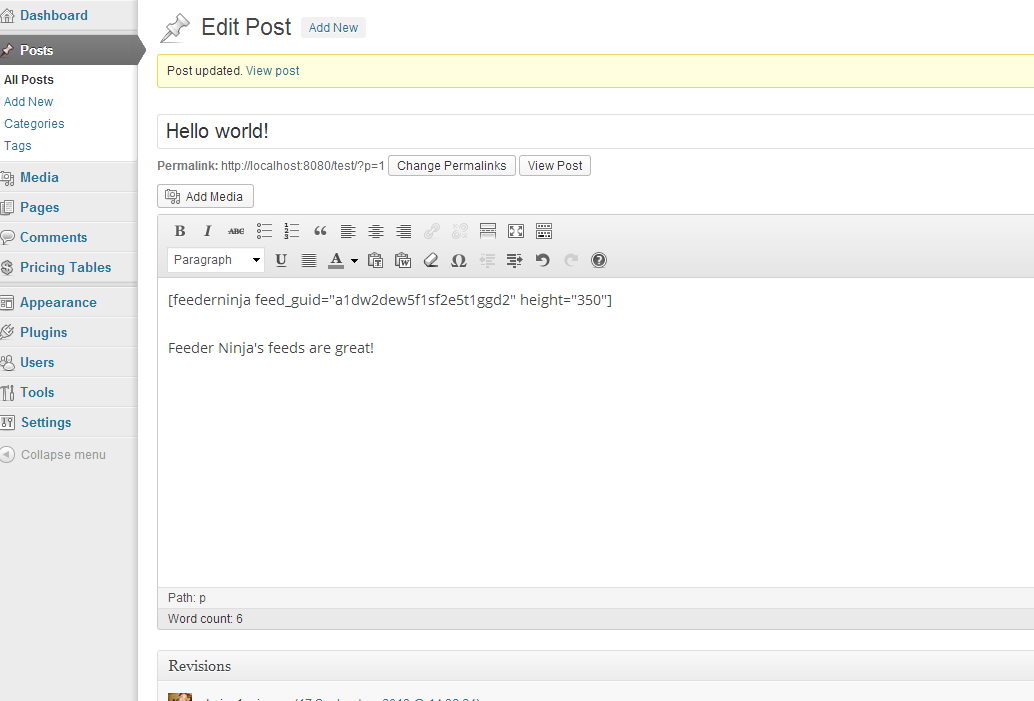This screenshot has height=701, width=1034.
Task: Collapse the admin sidebar menu
Action: click(53, 454)
